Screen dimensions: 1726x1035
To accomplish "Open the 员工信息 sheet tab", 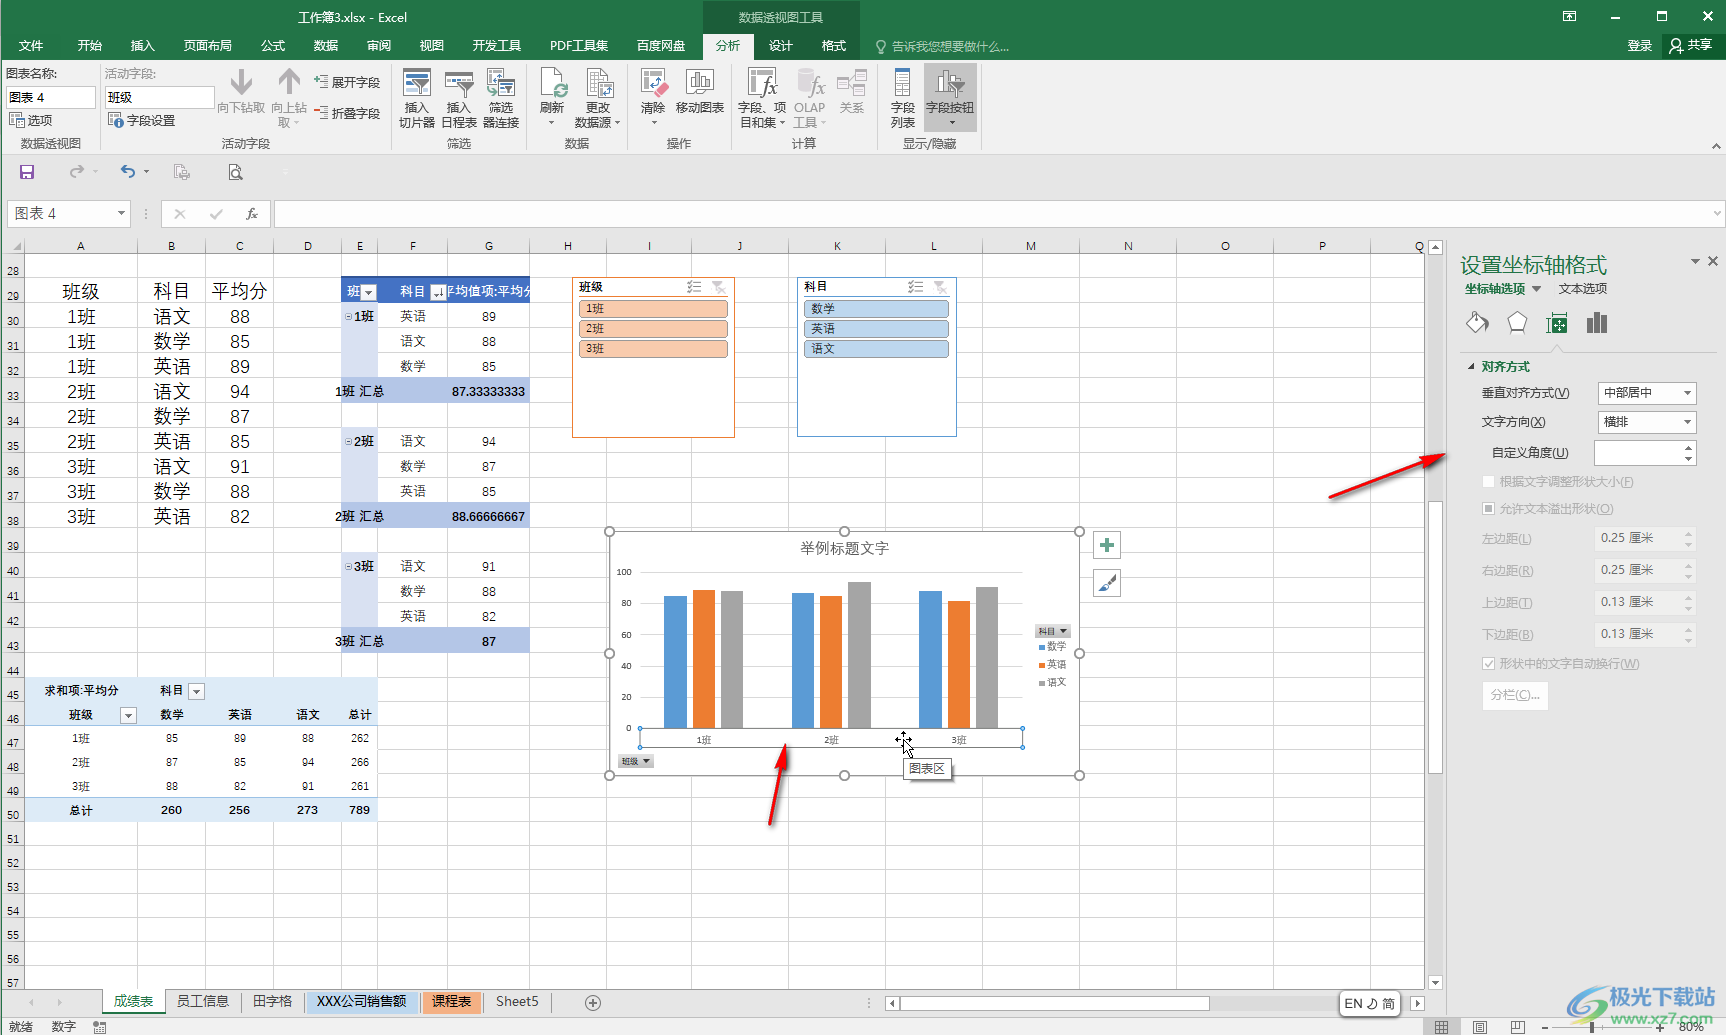I will click(x=203, y=1001).
